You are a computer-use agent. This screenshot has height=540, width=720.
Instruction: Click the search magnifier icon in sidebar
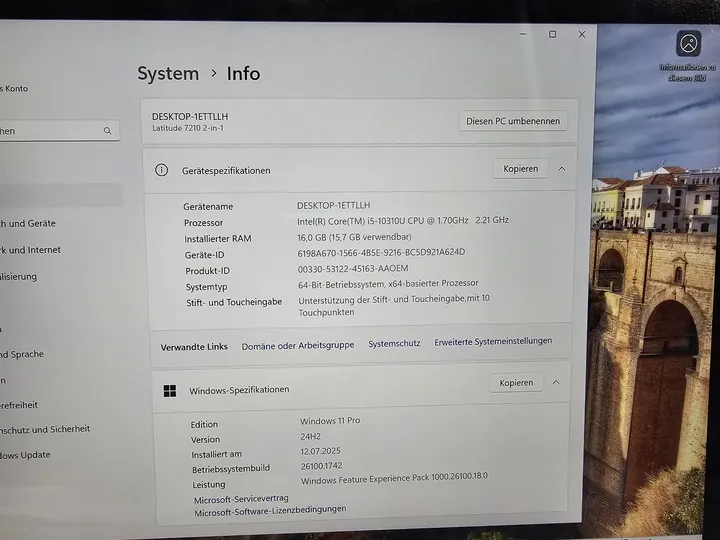click(x=107, y=131)
